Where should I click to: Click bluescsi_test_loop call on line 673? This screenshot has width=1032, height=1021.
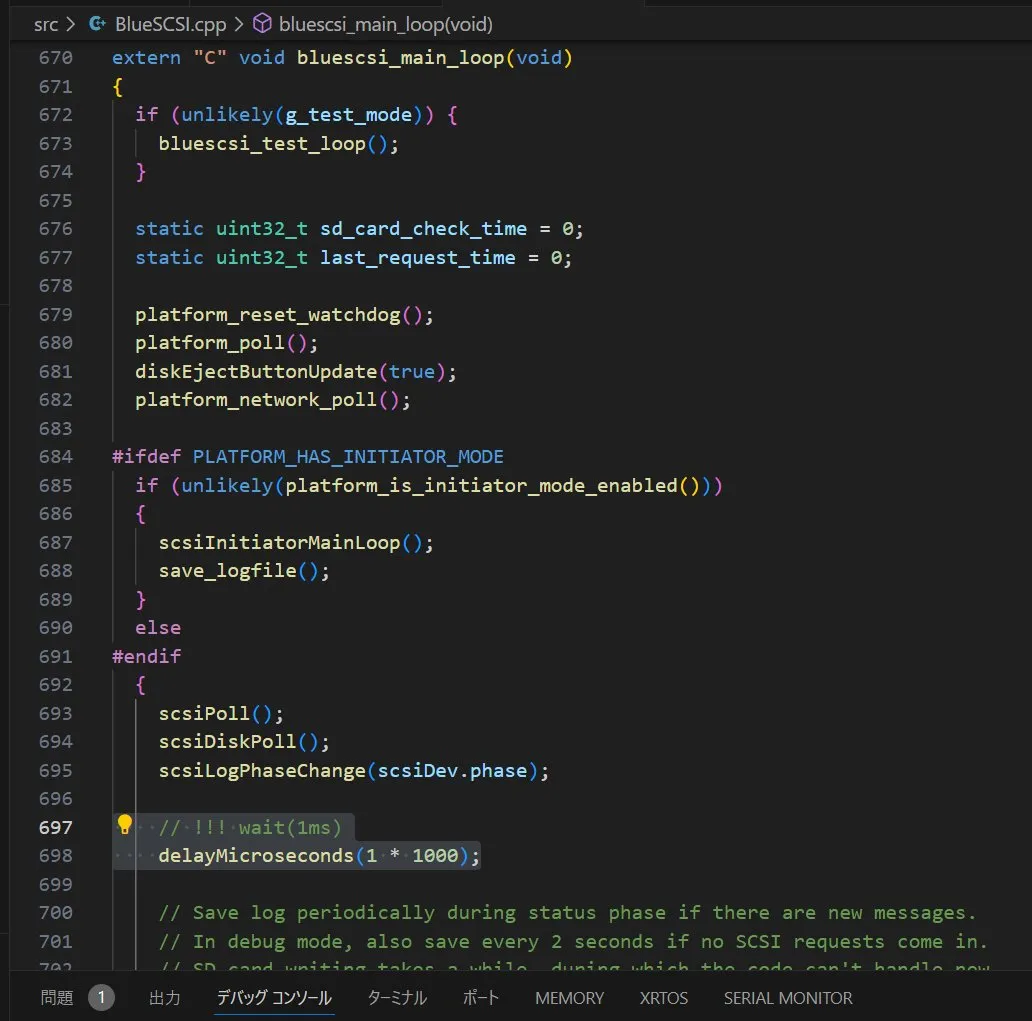[x=262, y=144]
